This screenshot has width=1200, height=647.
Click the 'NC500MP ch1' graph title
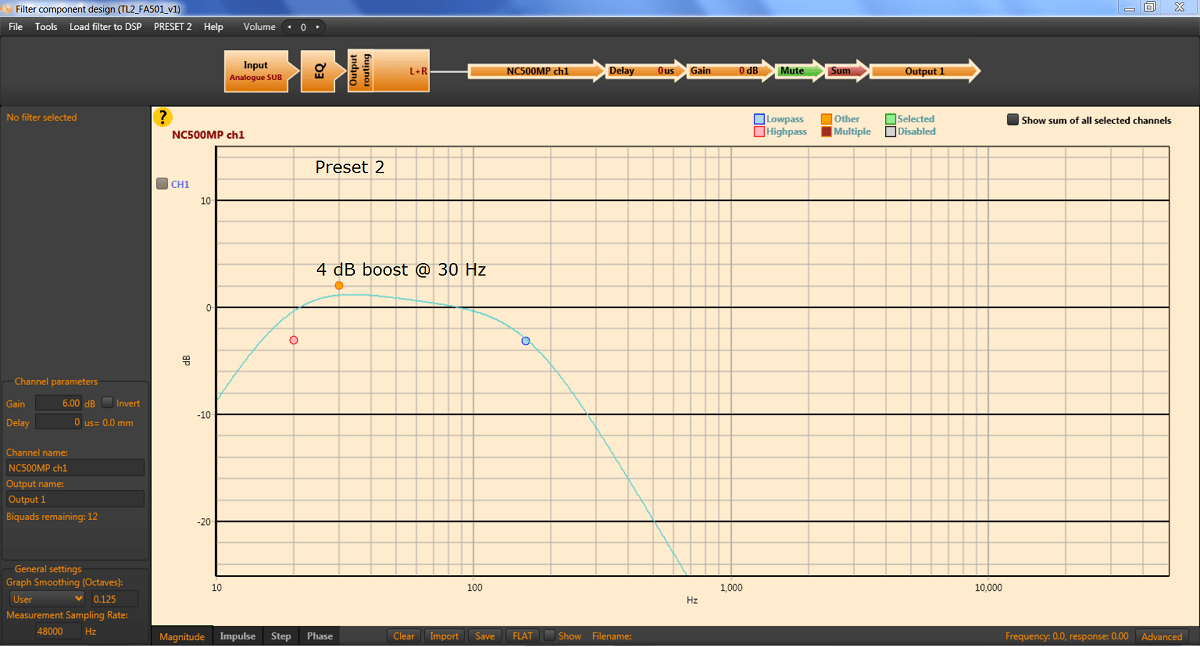(x=208, y=134)
